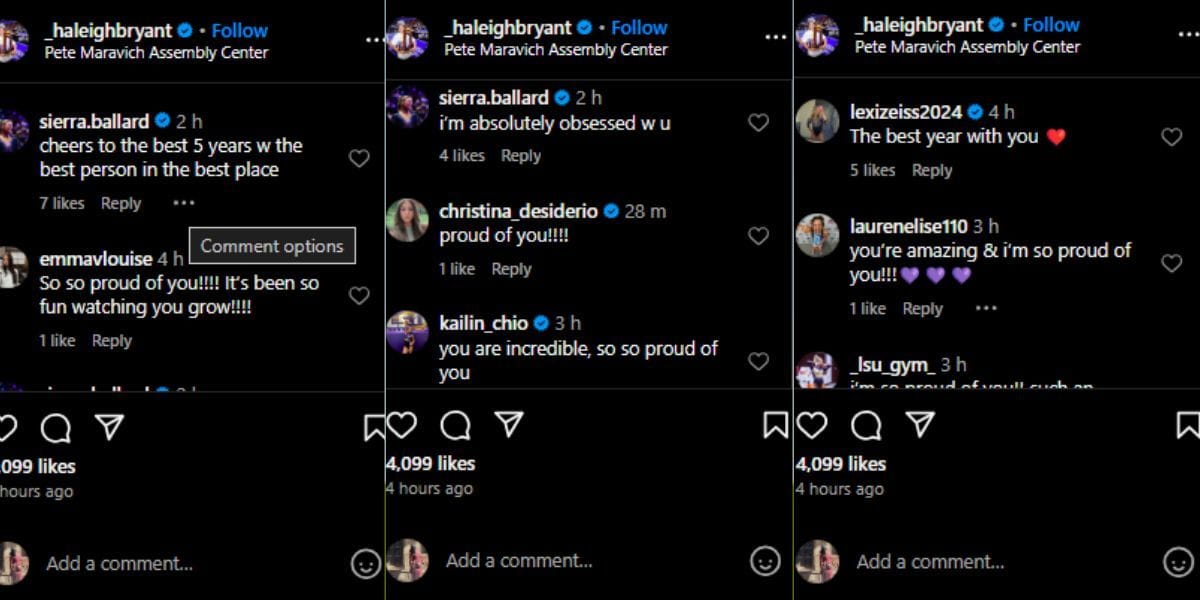The width and height of the screenshot is (1200, 600).
Task: Toggle like on sierra.ballard's comment heart
Action: pos(759,122)
